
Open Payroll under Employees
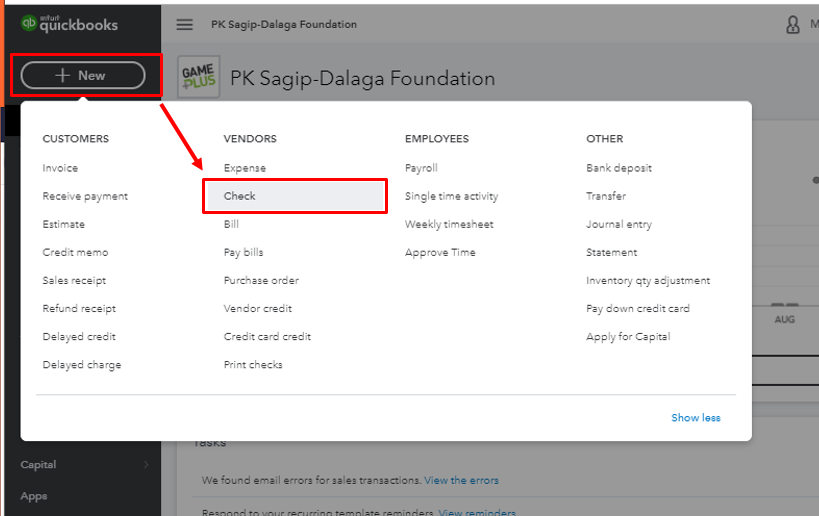(421, 168)
